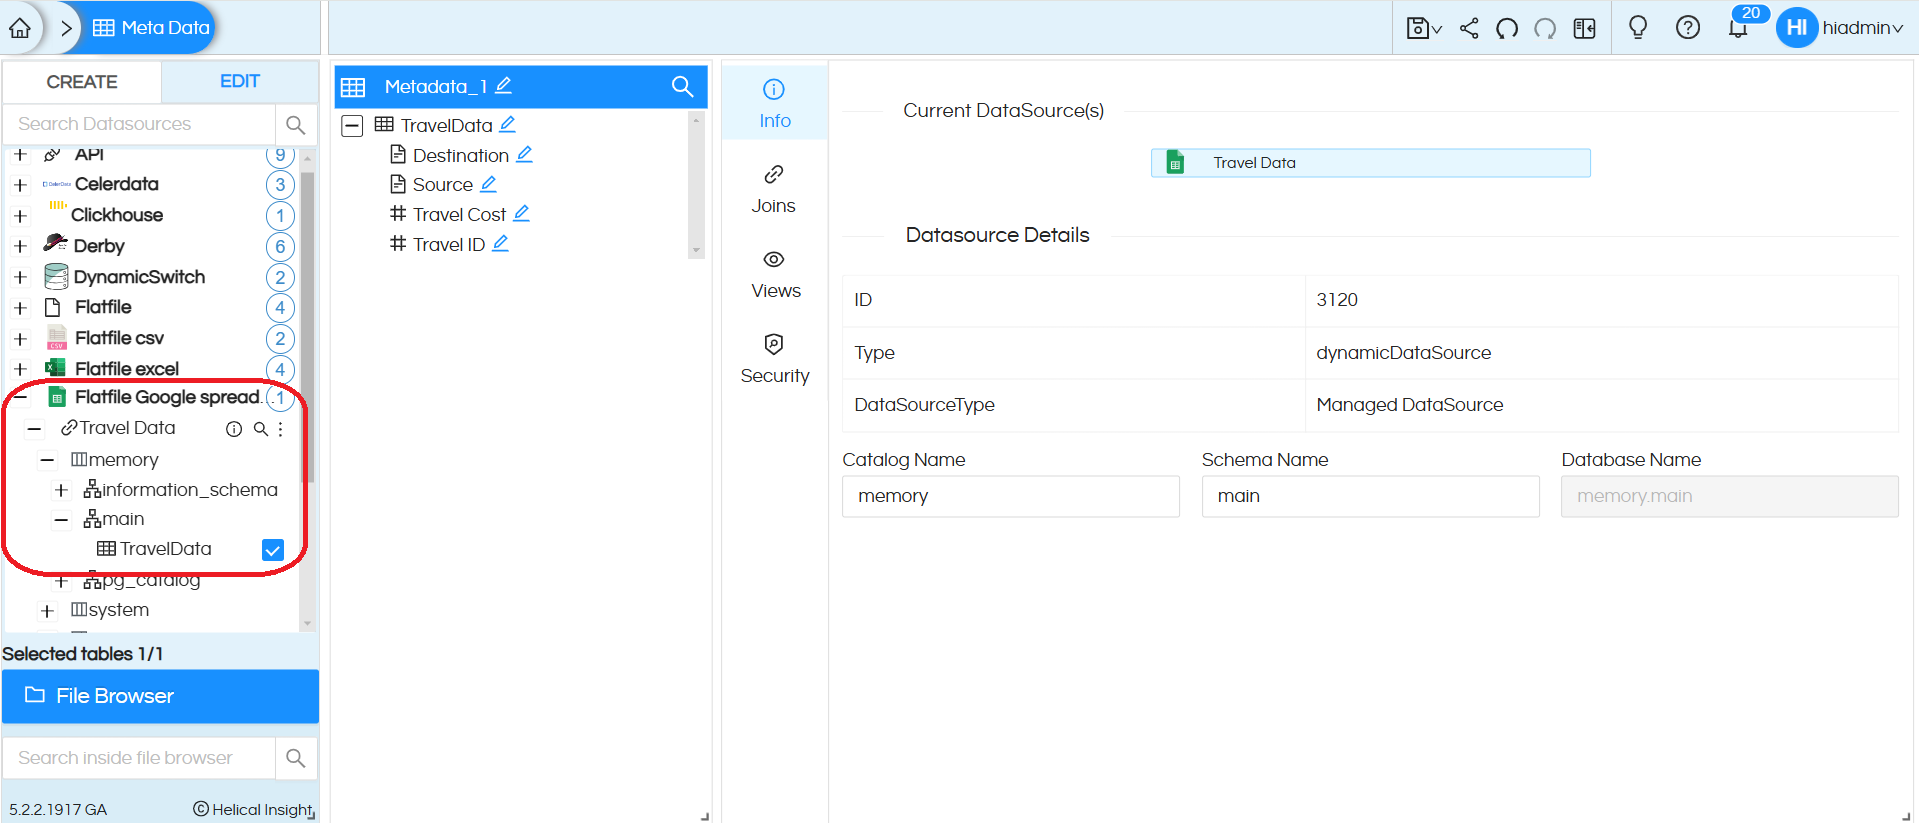This screenshot has width=1919, height=823.
Task: Click the Search Datasources field
Action: tap(140, 124)
